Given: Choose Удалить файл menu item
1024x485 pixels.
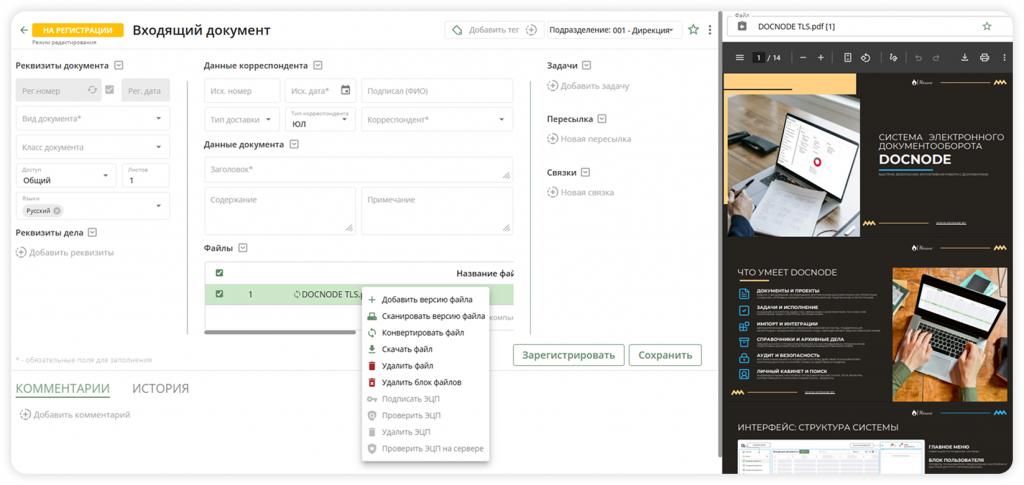Looking at the screenshot, I should pyautogui.click(x=425, y=366).
